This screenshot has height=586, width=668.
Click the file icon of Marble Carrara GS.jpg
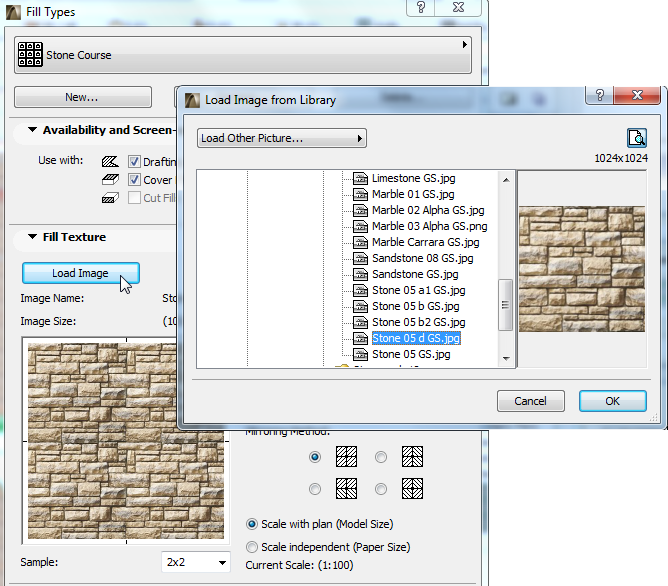click(360, 242)
